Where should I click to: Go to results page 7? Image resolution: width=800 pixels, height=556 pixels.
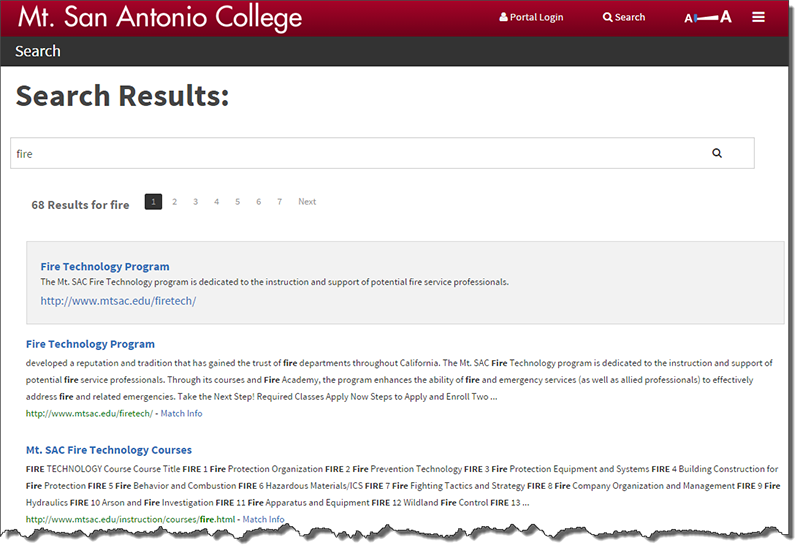(x=280, y=201)
